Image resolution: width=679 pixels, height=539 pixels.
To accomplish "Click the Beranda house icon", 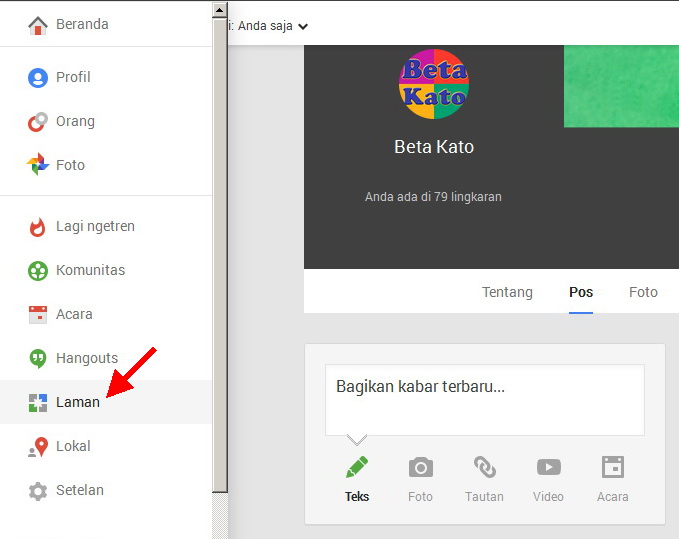I will pyautogui.click(x=38, y=25).
